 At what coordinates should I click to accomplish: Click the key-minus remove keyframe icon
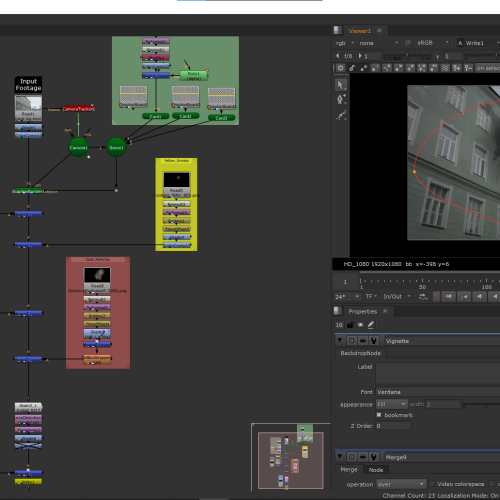point(468,68)
